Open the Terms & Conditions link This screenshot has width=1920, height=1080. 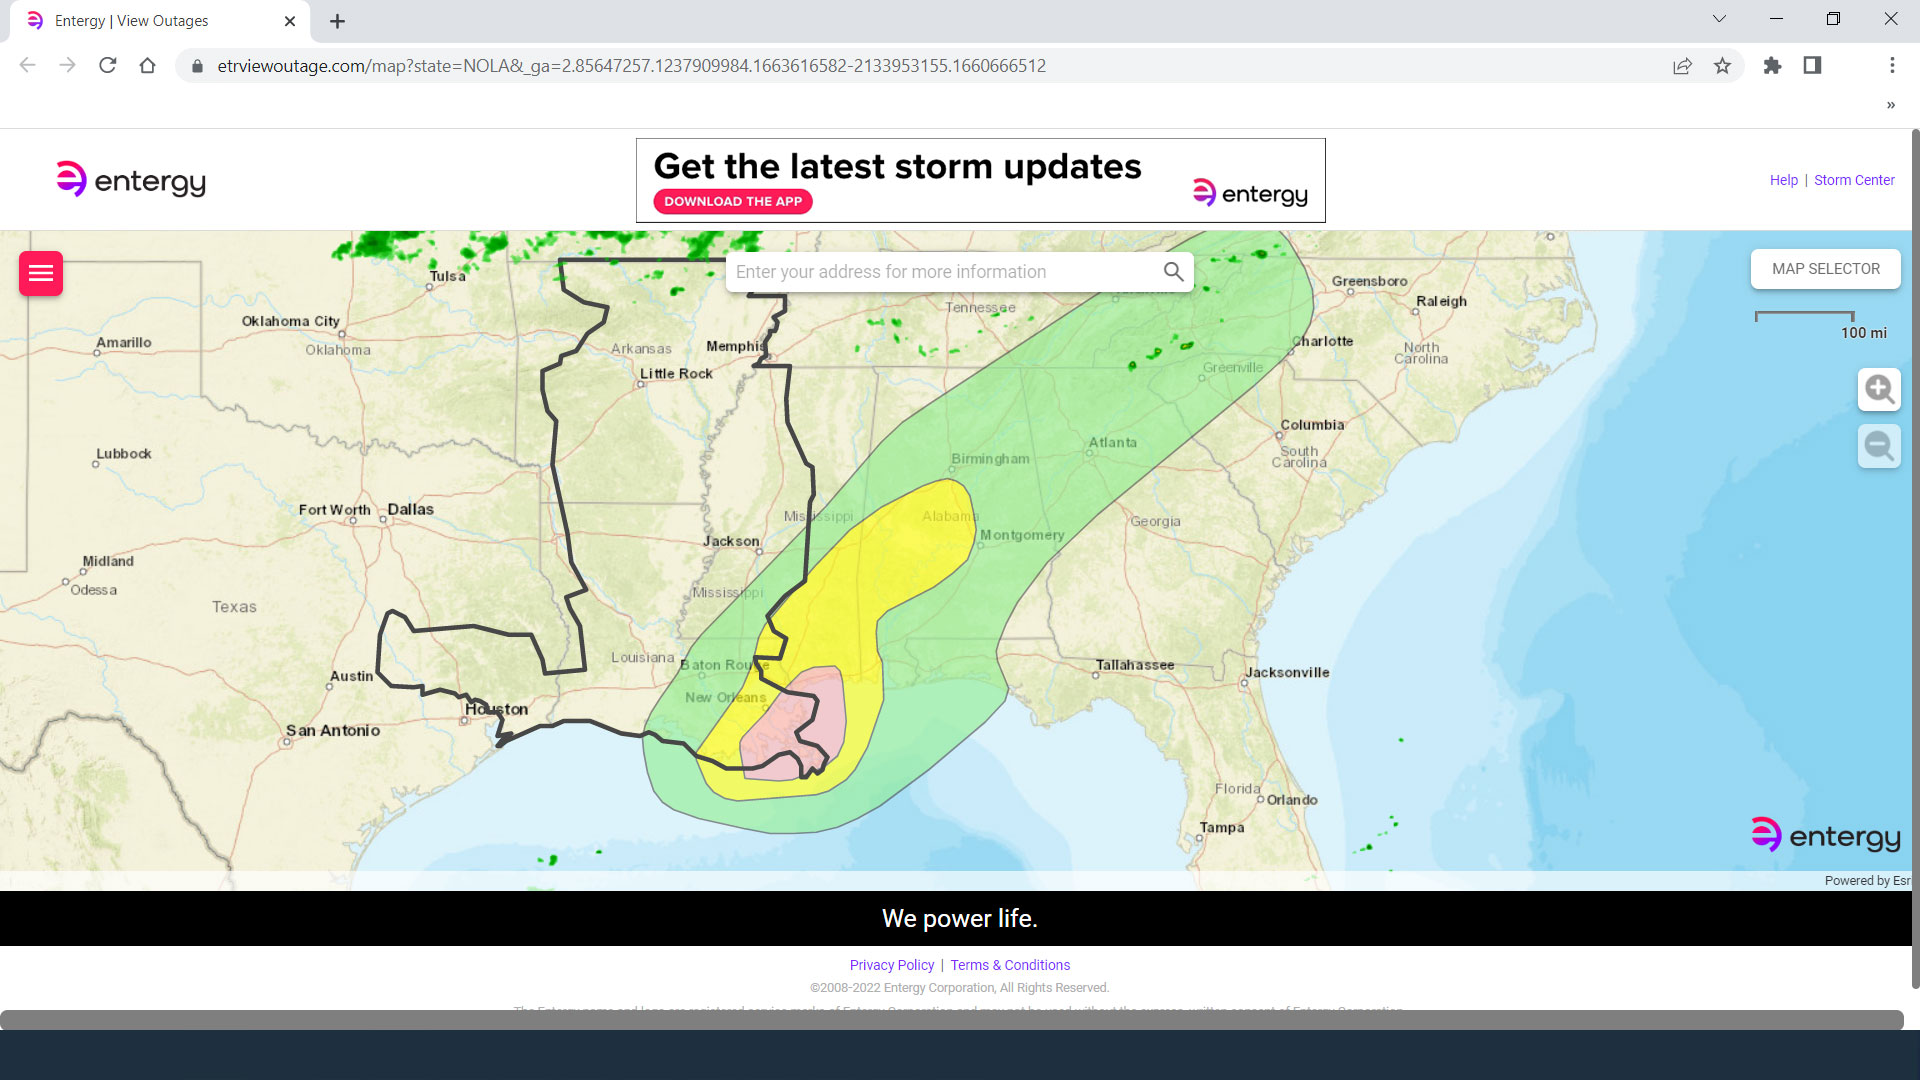(x=1010, y=965)
